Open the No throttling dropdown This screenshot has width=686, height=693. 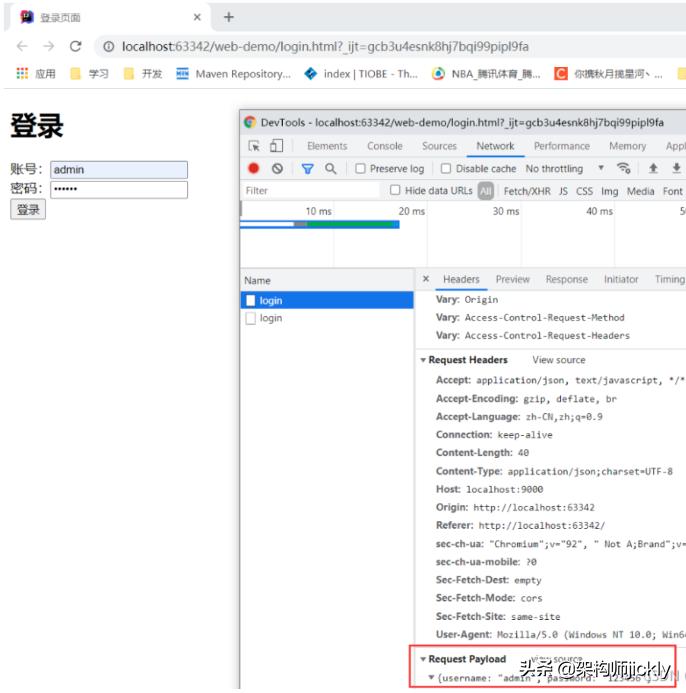(x=564, y=168)
